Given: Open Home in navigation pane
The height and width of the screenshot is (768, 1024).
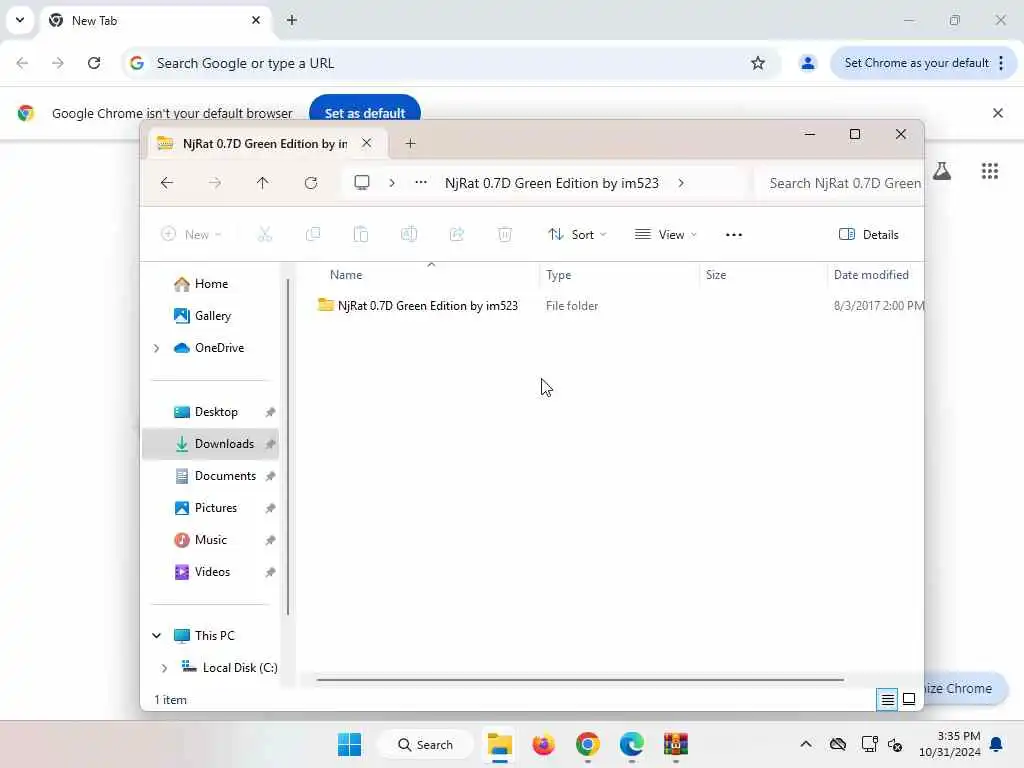Looking at the screenshot, I should (210, 284).
